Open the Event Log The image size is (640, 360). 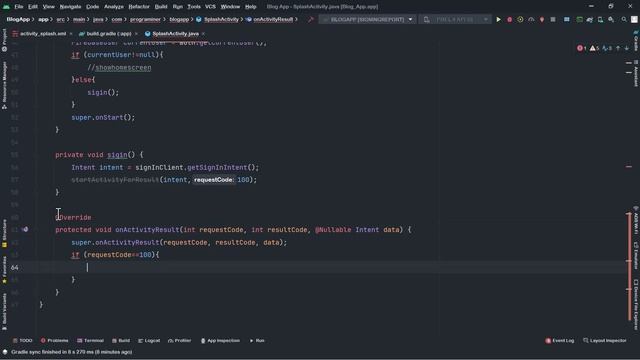coord(560,340)
